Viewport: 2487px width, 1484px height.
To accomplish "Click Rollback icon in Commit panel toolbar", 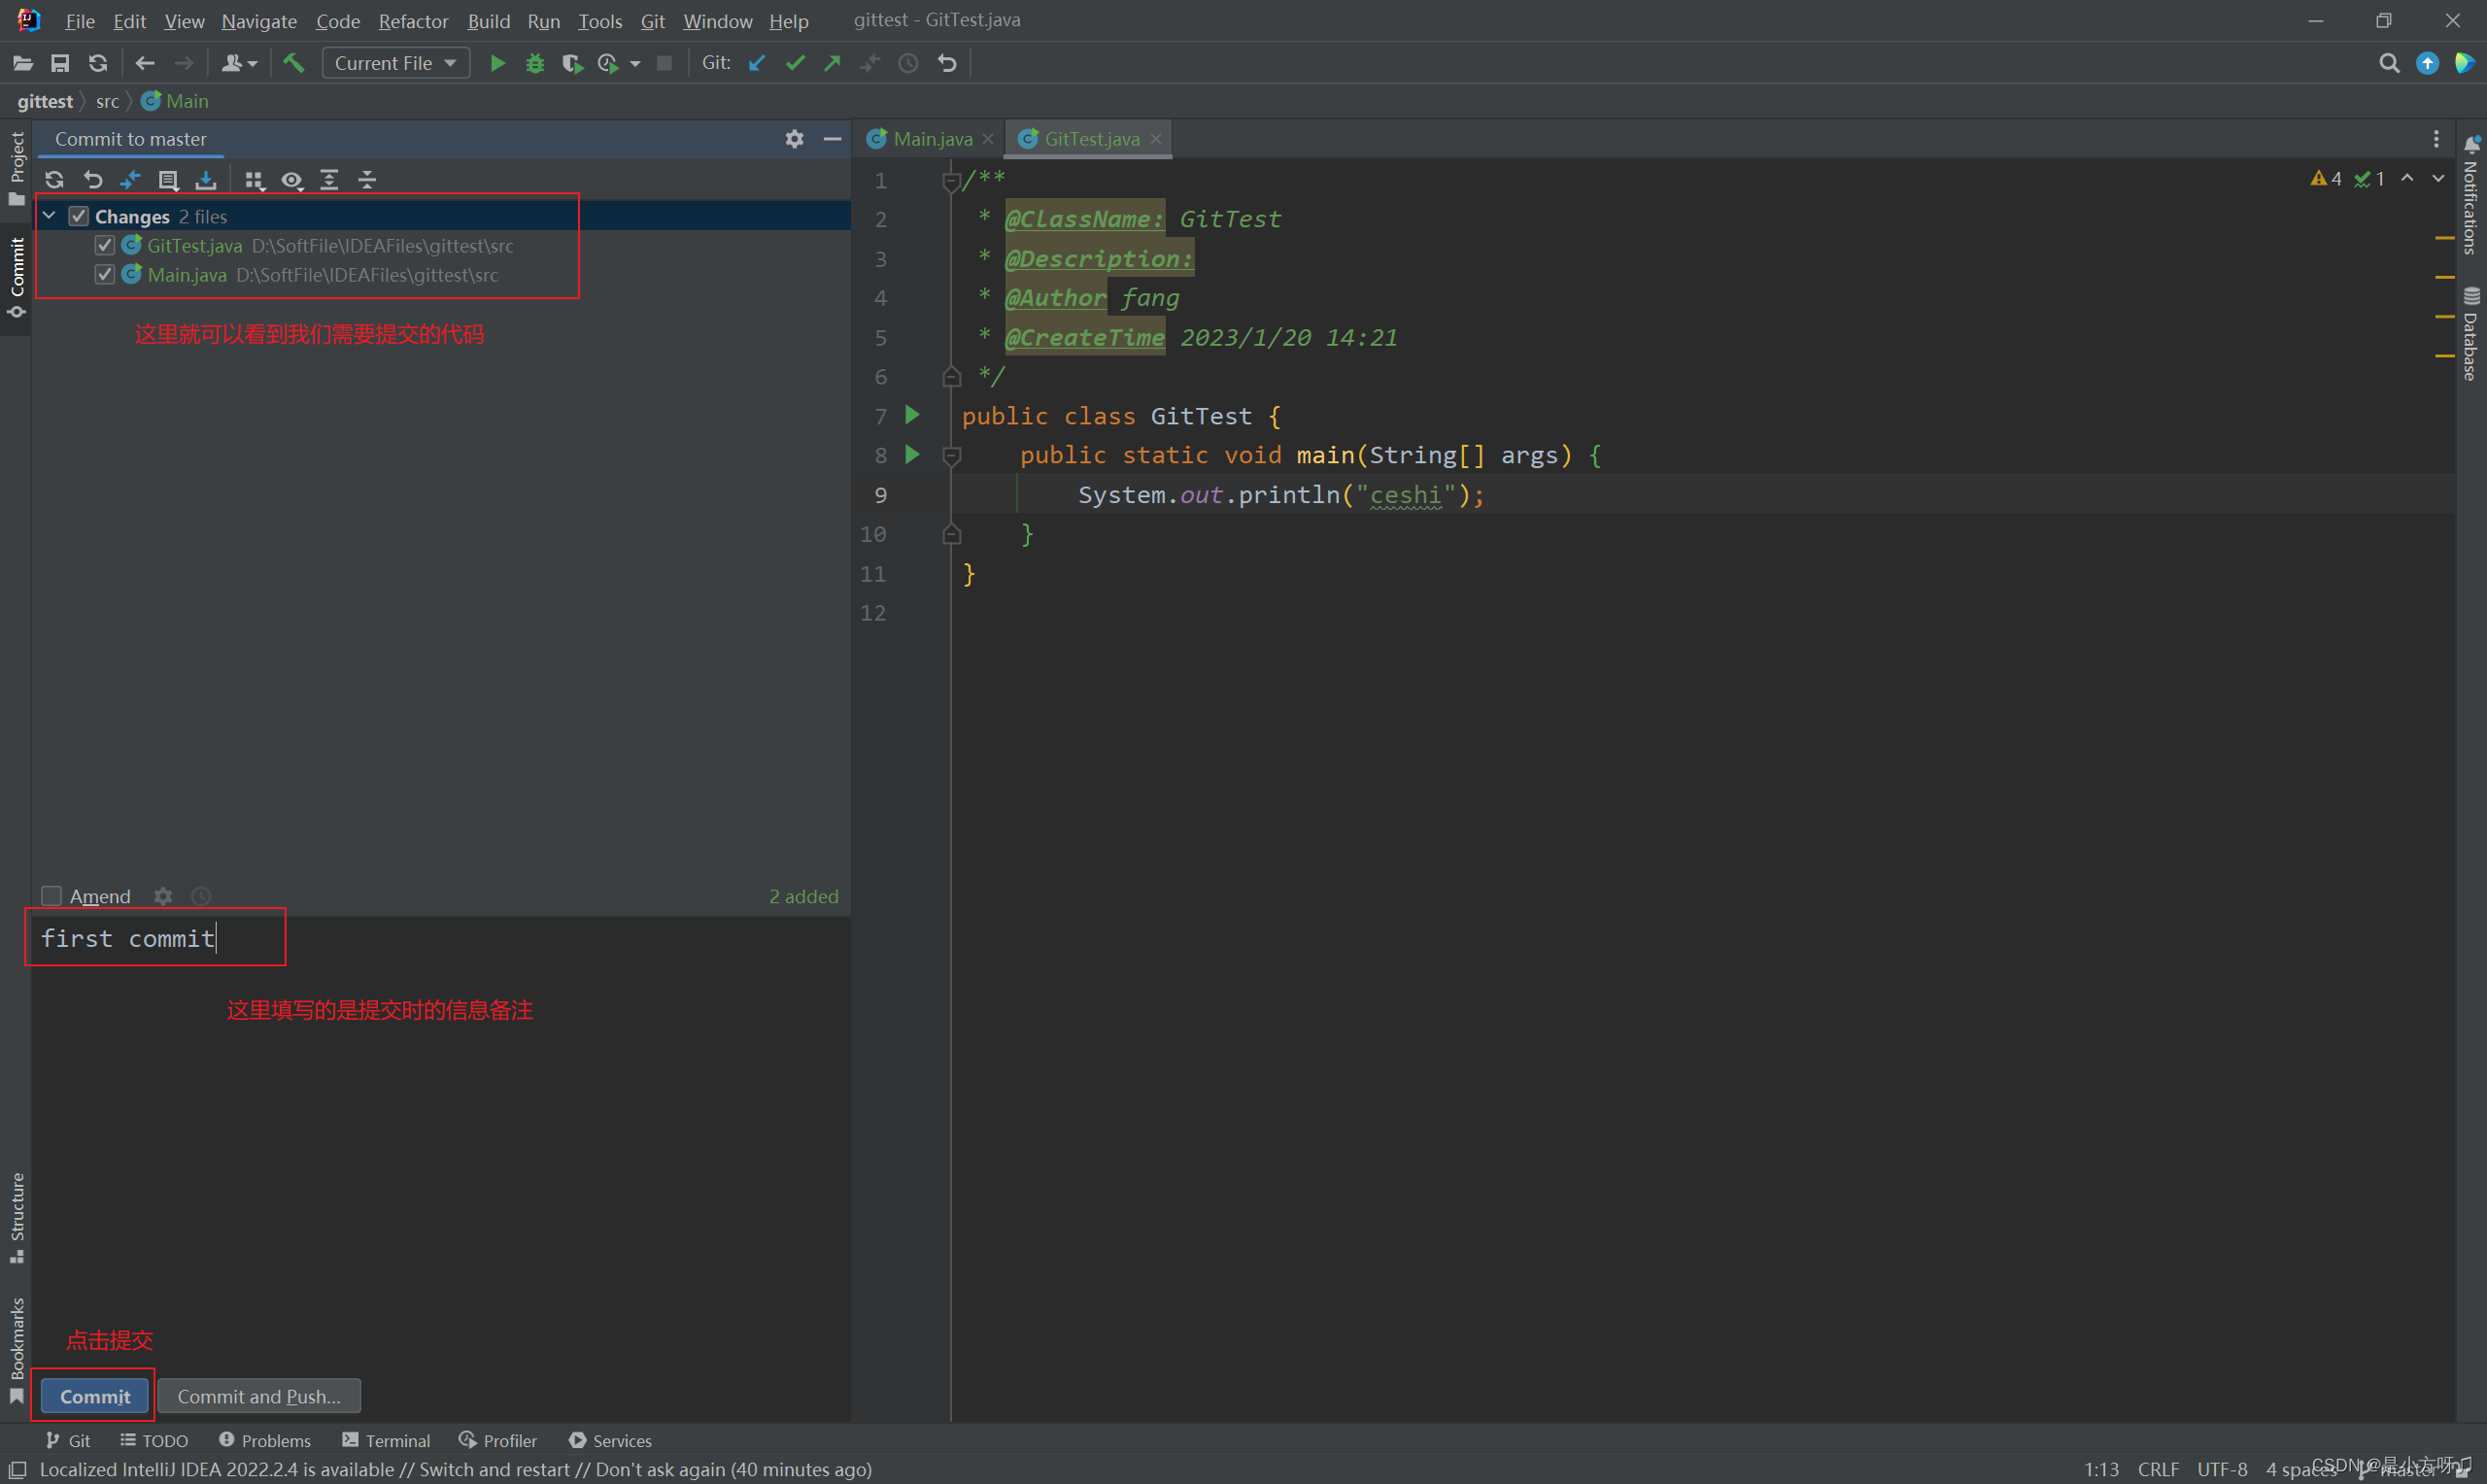I will coord(93,180).
